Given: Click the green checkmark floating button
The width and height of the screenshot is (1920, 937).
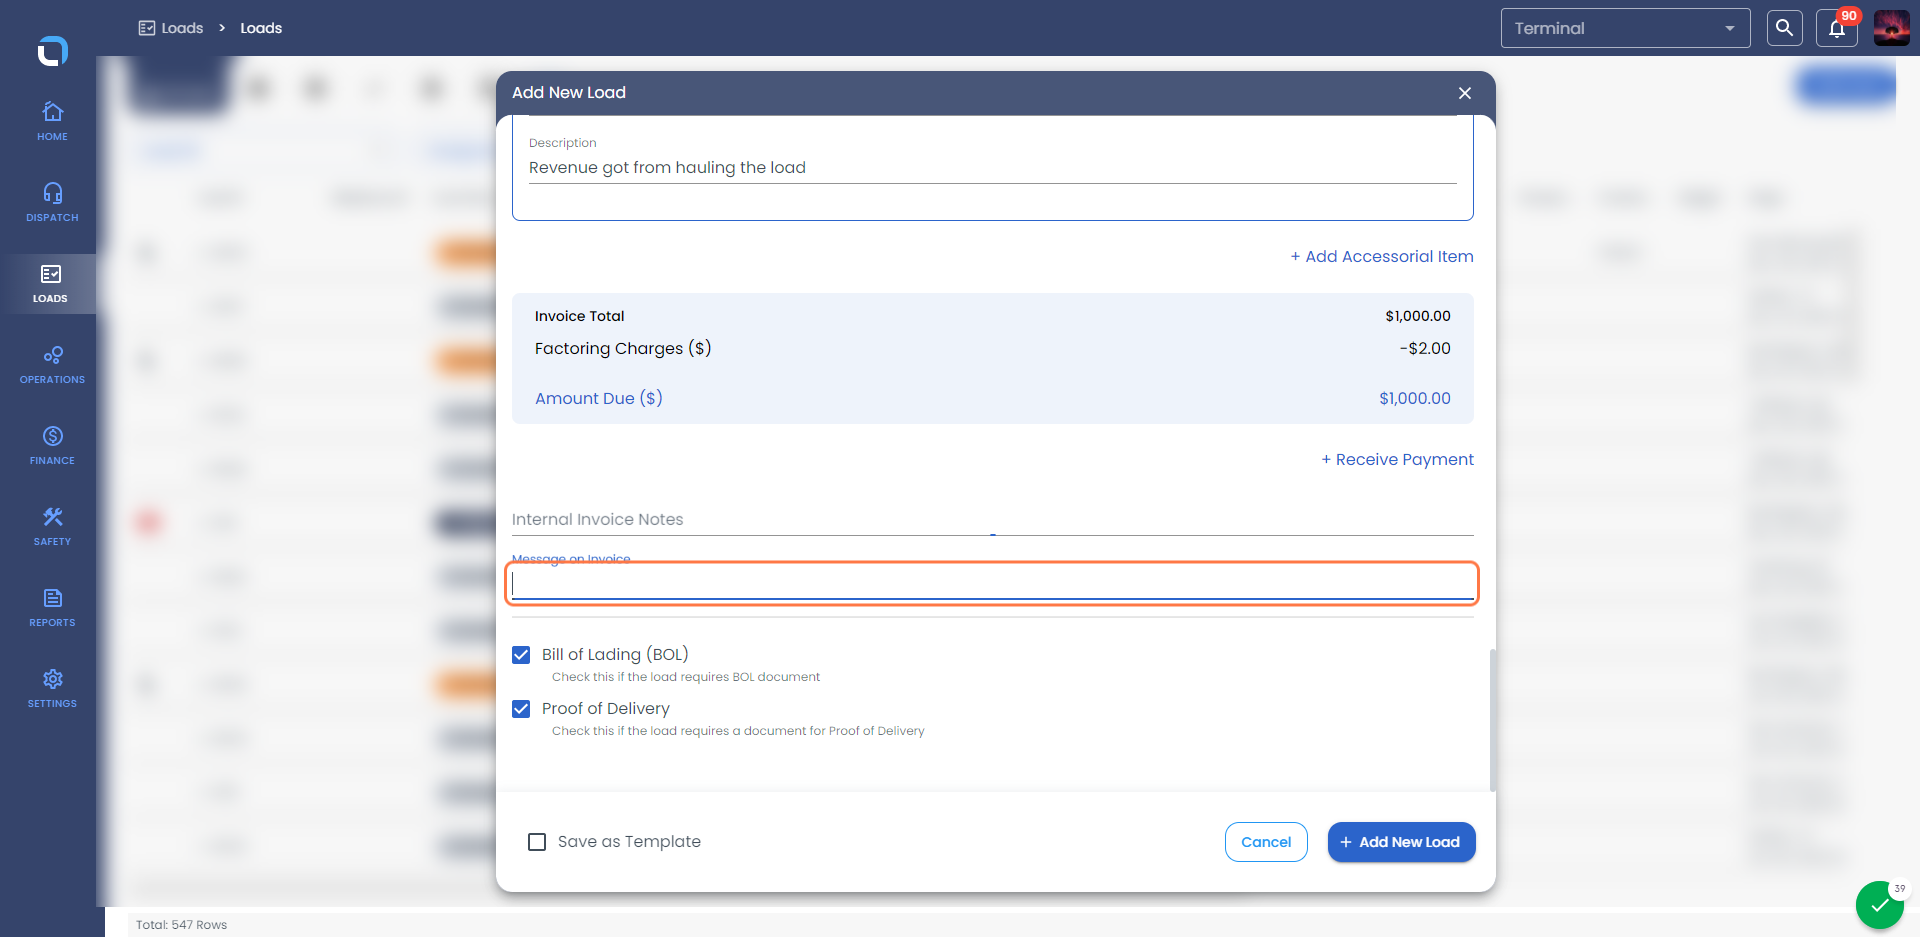Looking at the screenshot, I should (x=1880, y=905).
